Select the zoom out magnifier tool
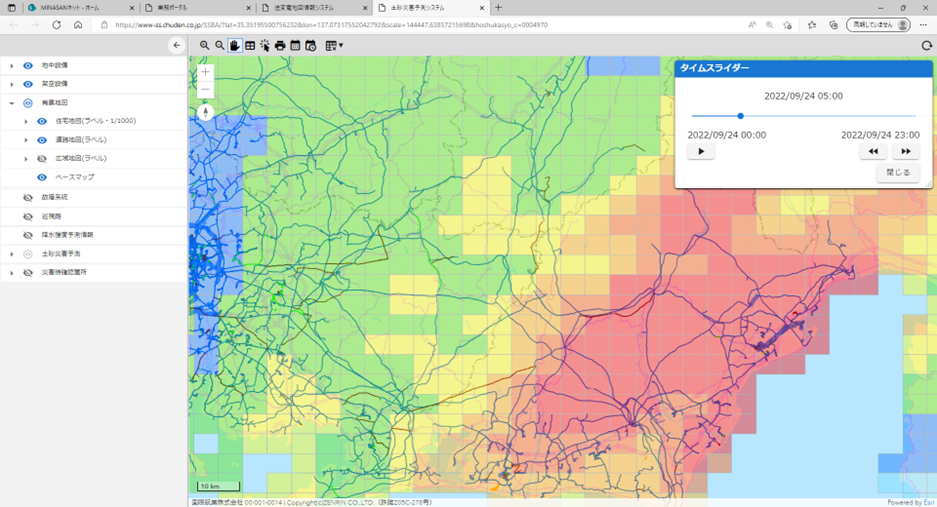937x507 pixels. click(220, 45)
